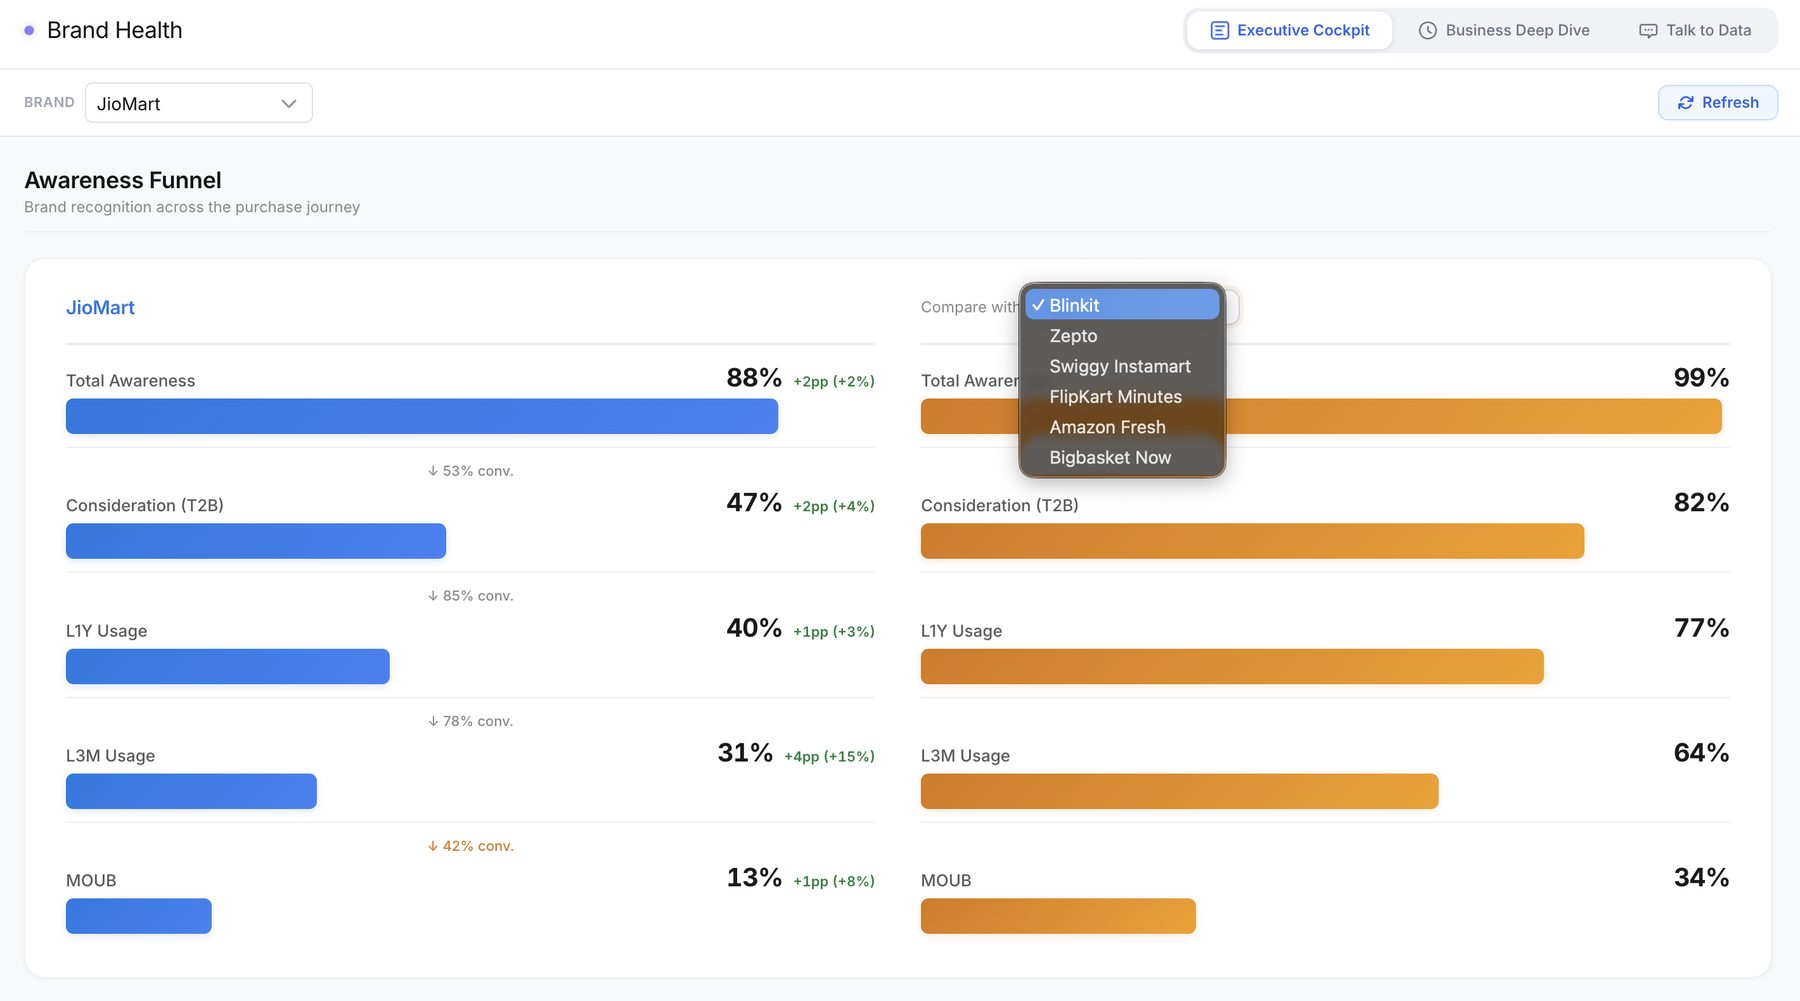Screen dimensions: 1800x1001
Task: Click the chat icon for Talk to Data
Action: click(1648, 31)
